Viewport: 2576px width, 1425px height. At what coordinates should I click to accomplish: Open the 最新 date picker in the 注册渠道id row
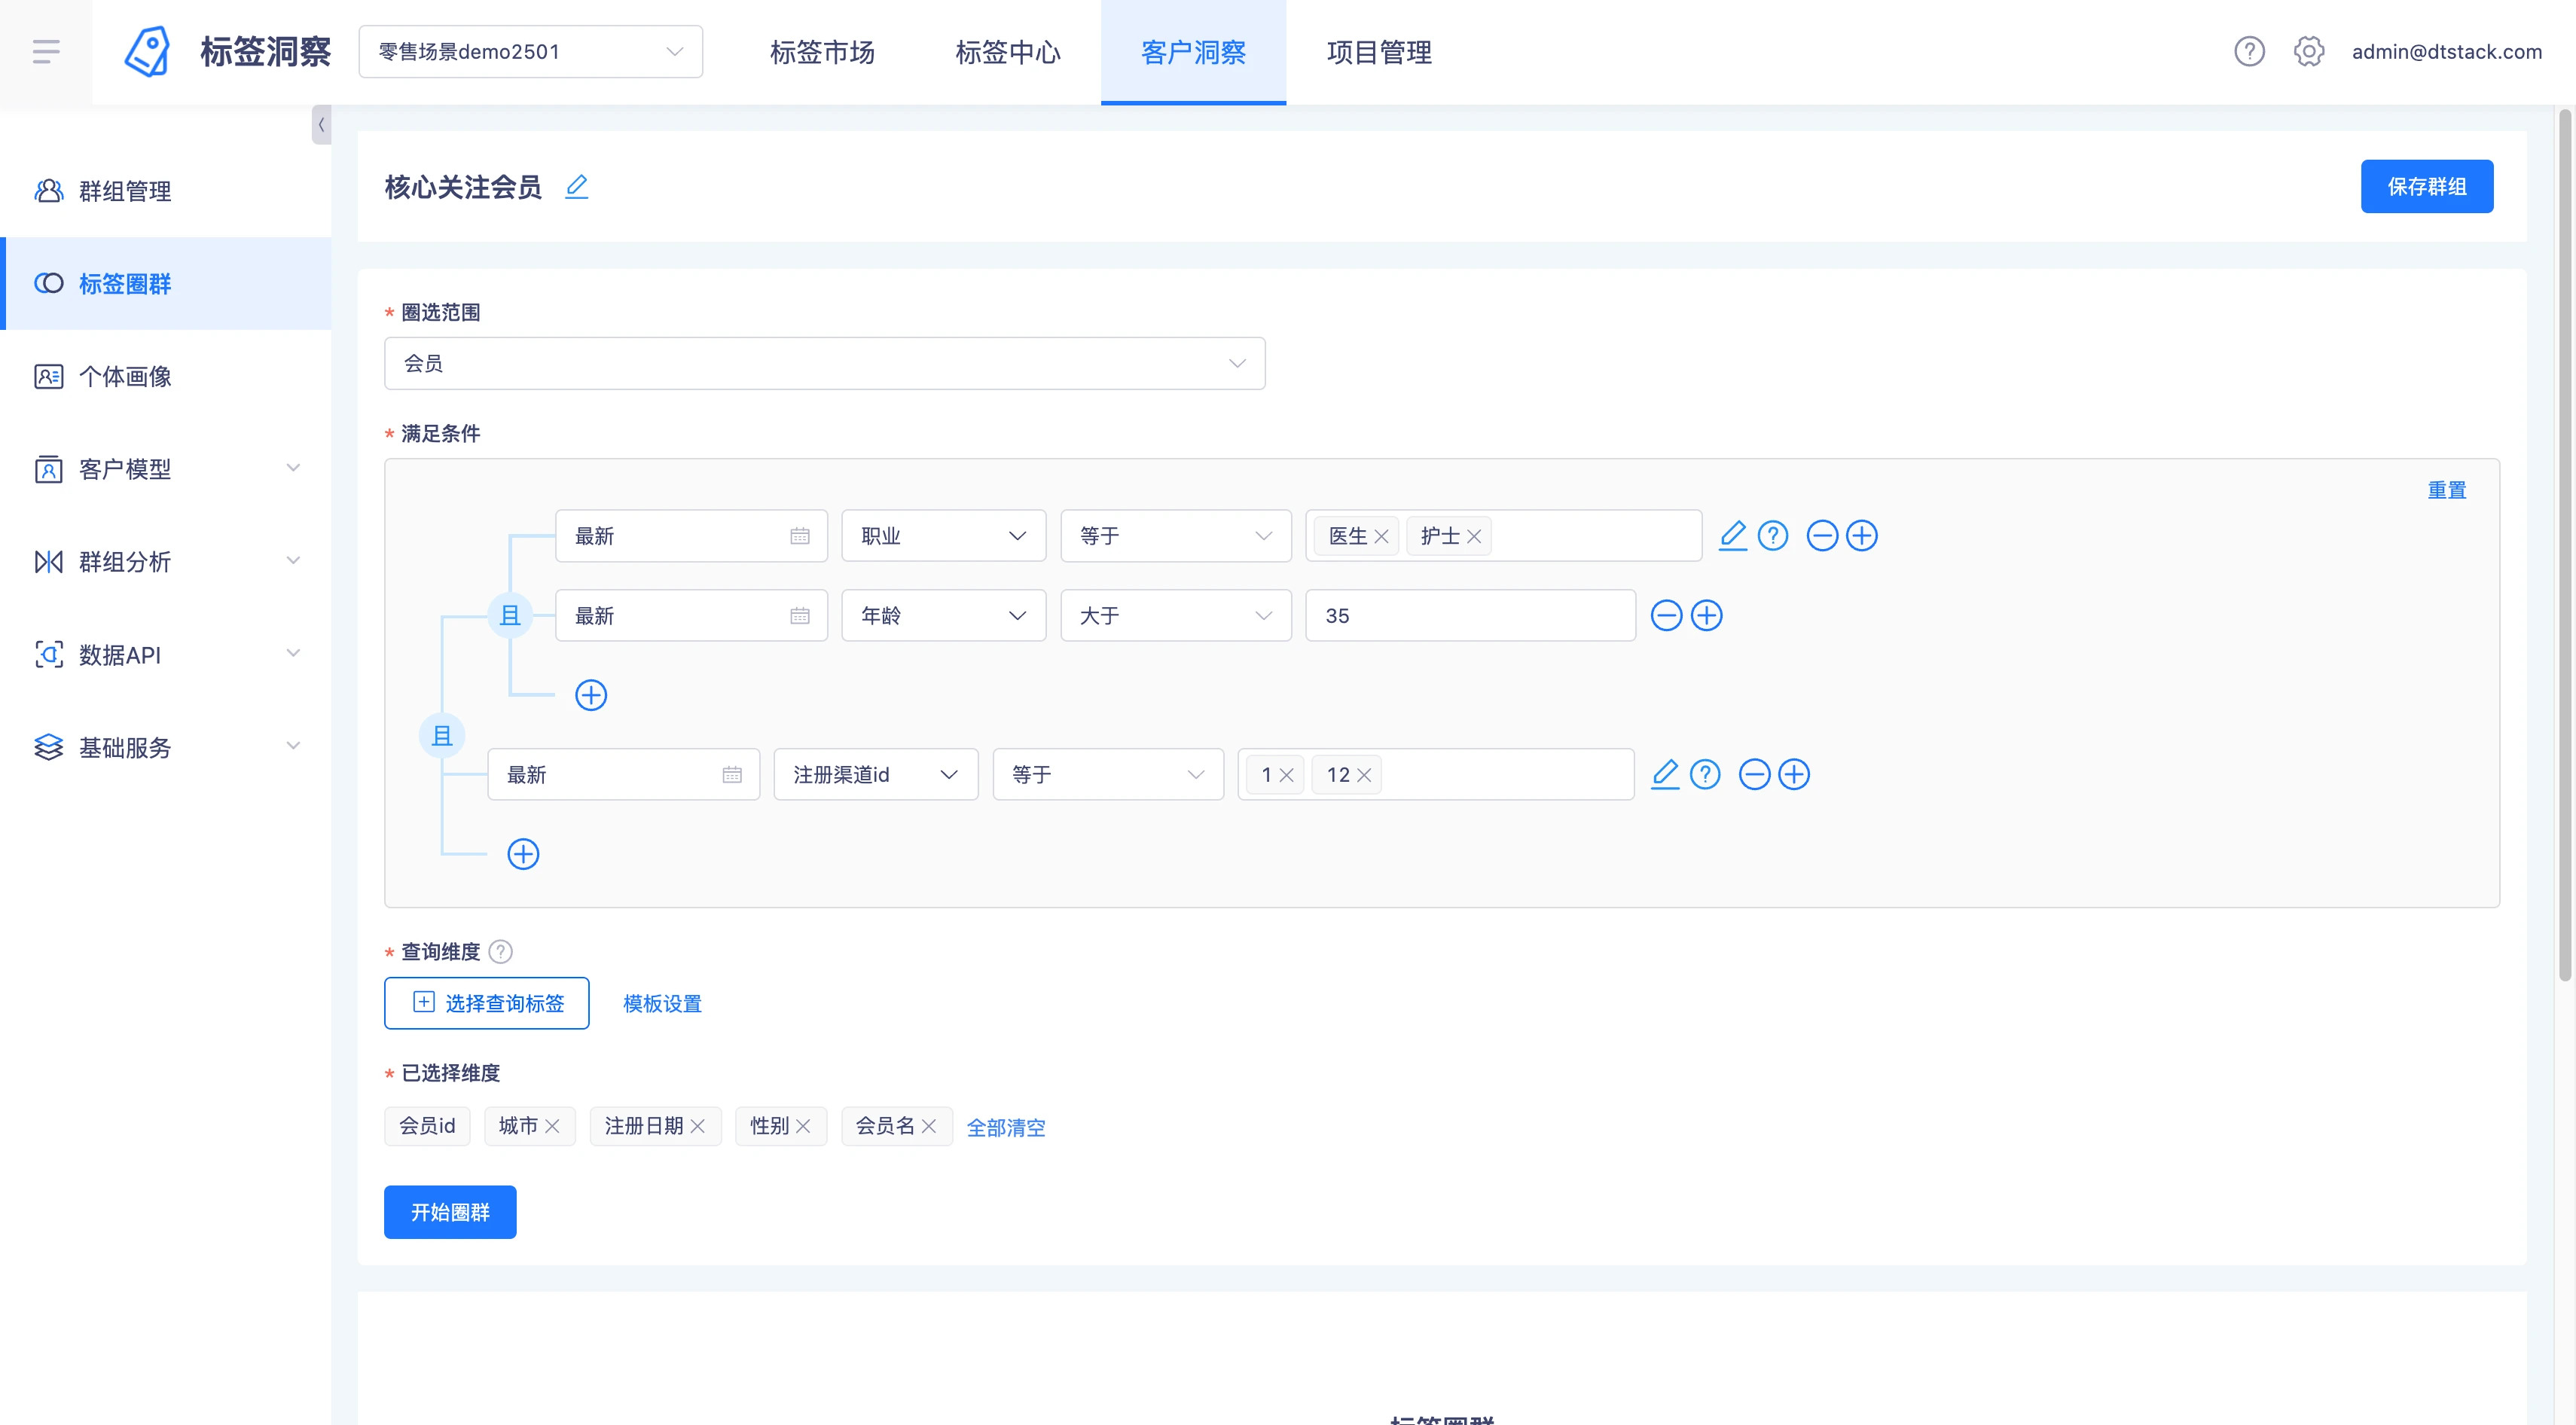pos(623,774)
